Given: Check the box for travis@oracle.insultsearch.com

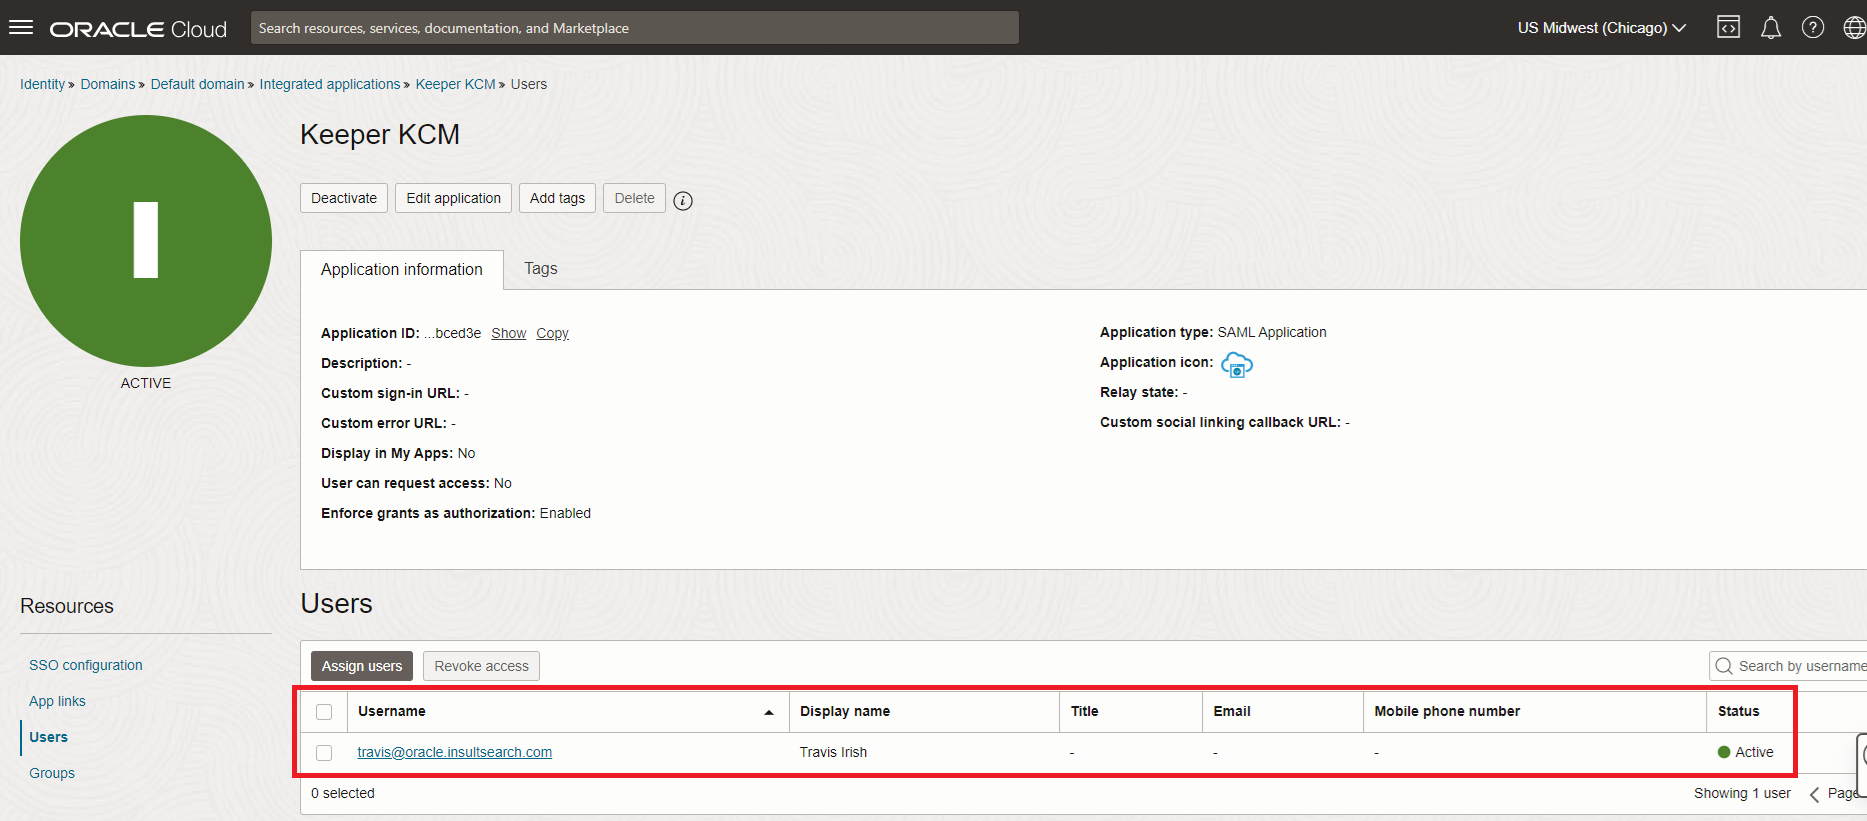Looking at the screenshot, I should point(324,753).
